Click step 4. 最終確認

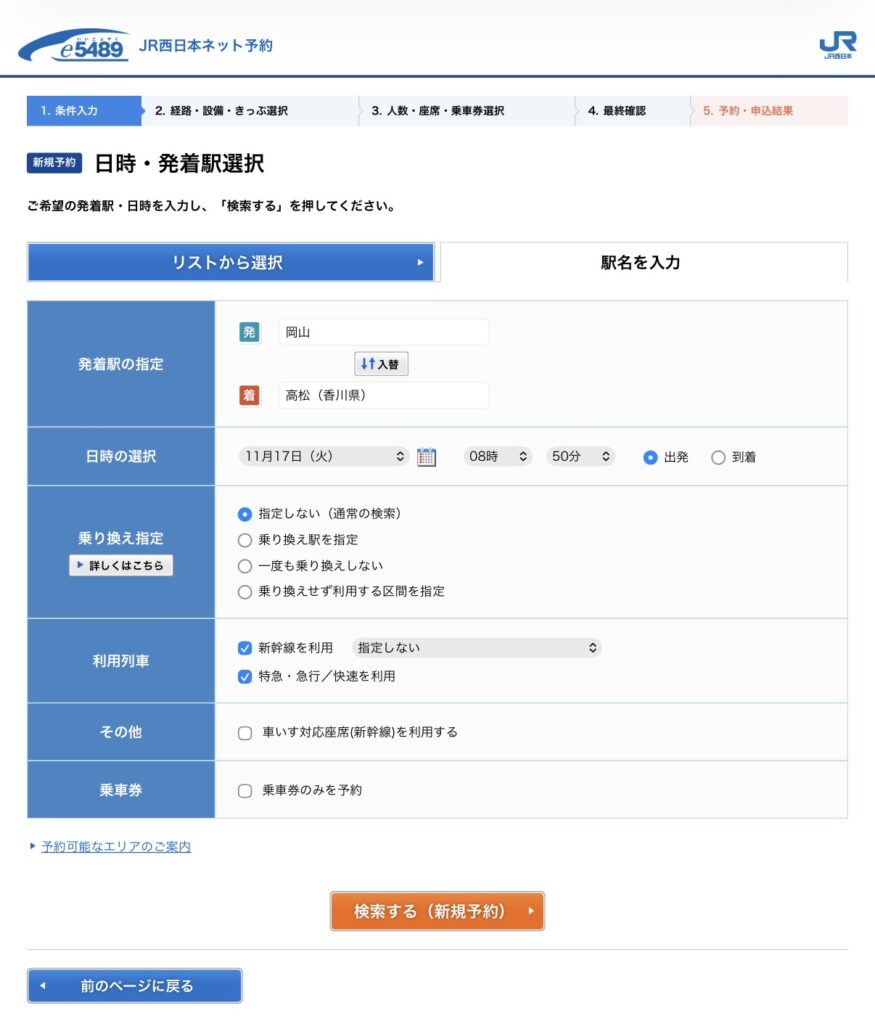[x=633, y=110]
